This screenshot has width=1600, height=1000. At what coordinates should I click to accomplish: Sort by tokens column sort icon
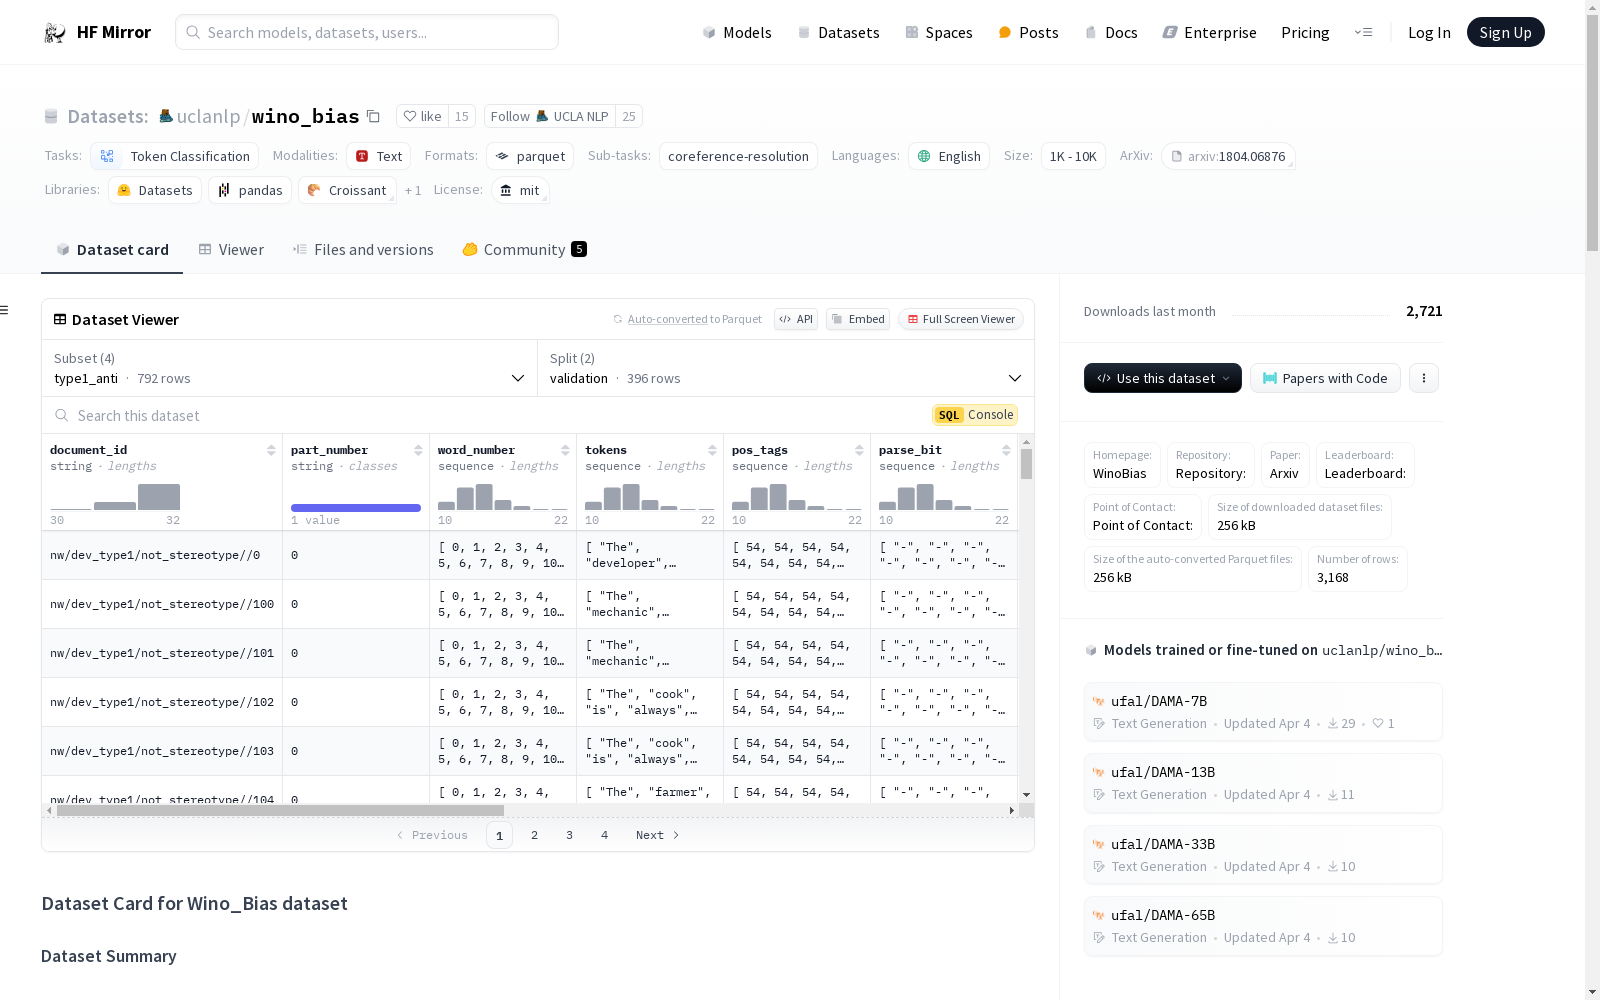click(x=712, y=450)
